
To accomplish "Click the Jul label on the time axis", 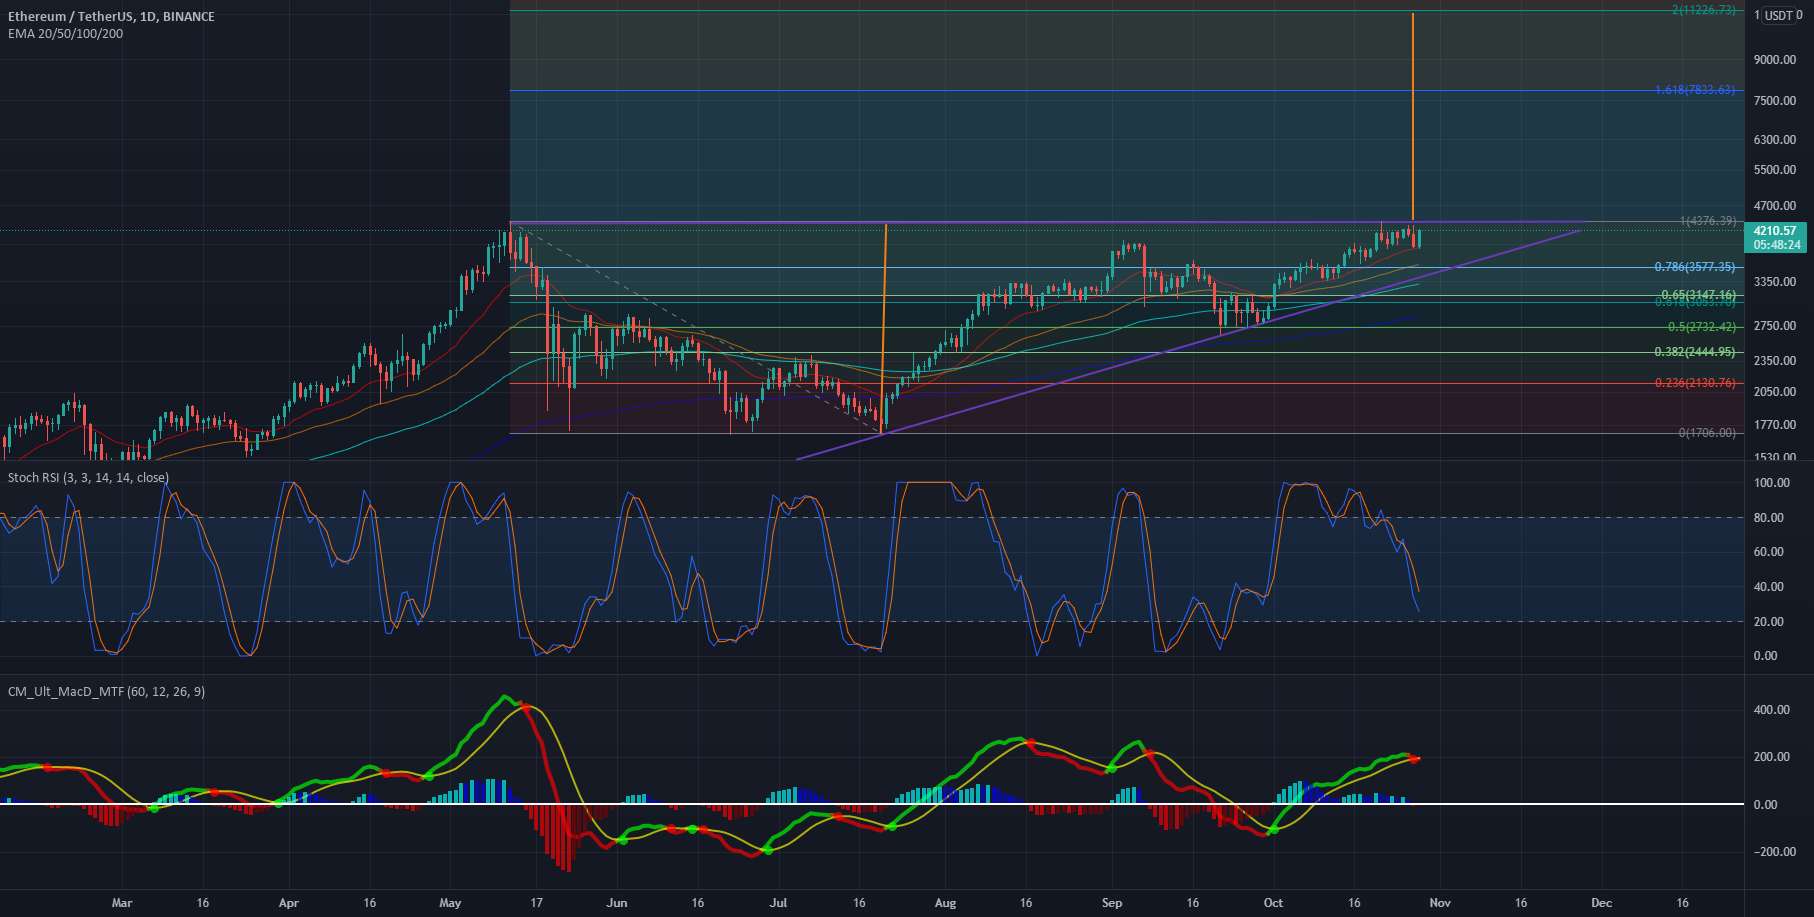I will (778, 903).
